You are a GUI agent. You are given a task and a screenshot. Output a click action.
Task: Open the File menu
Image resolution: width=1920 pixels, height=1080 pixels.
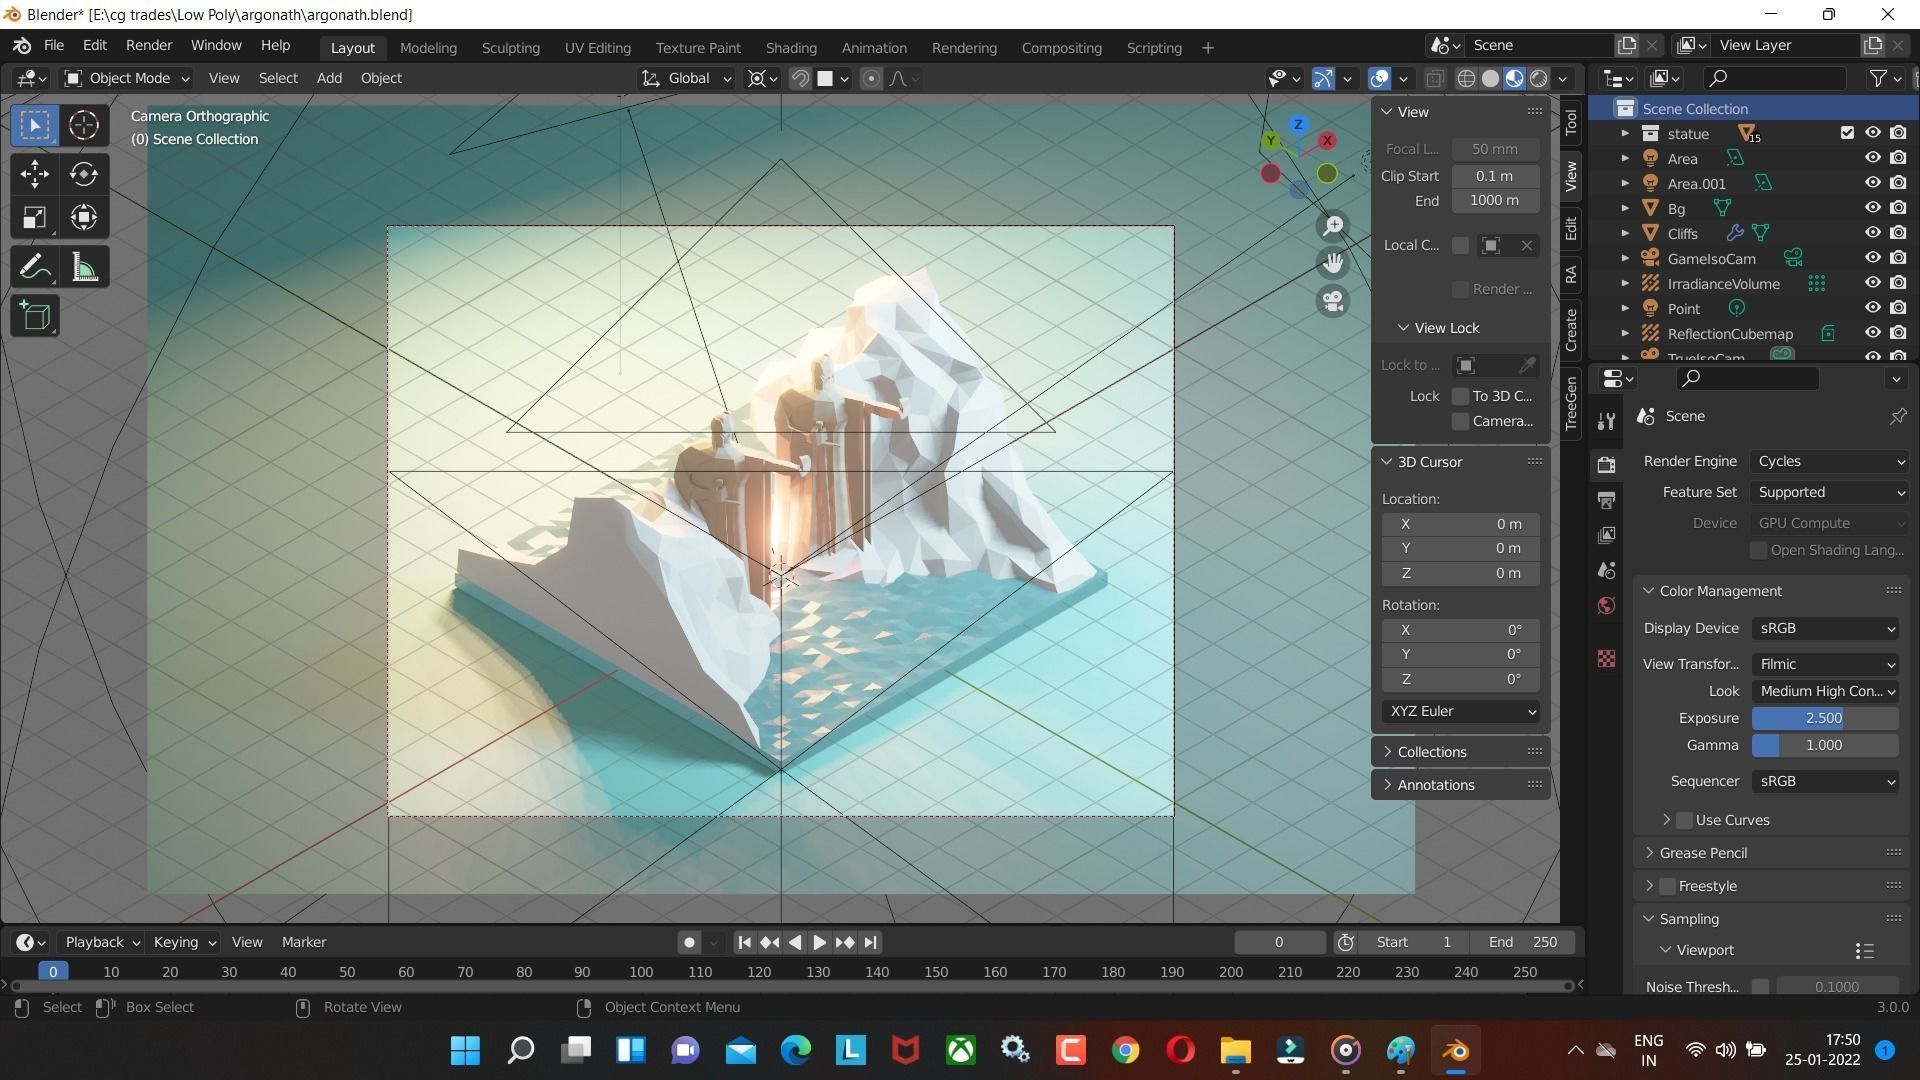click(54, 46)
